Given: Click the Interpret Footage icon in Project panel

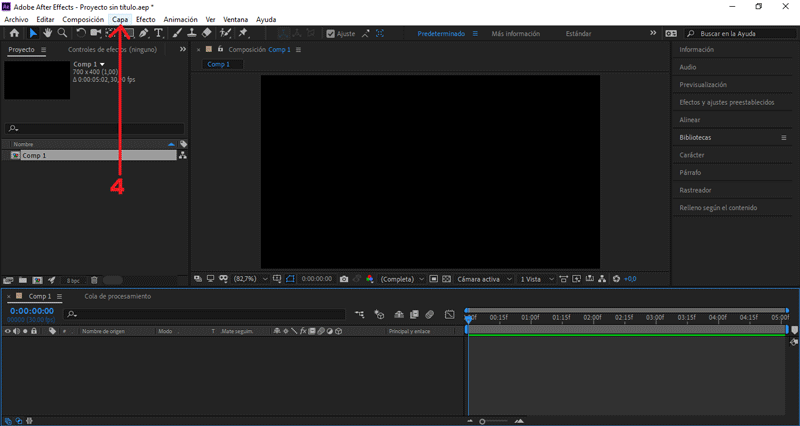Looking at the screenshot, I should click(x=8, y=280).
